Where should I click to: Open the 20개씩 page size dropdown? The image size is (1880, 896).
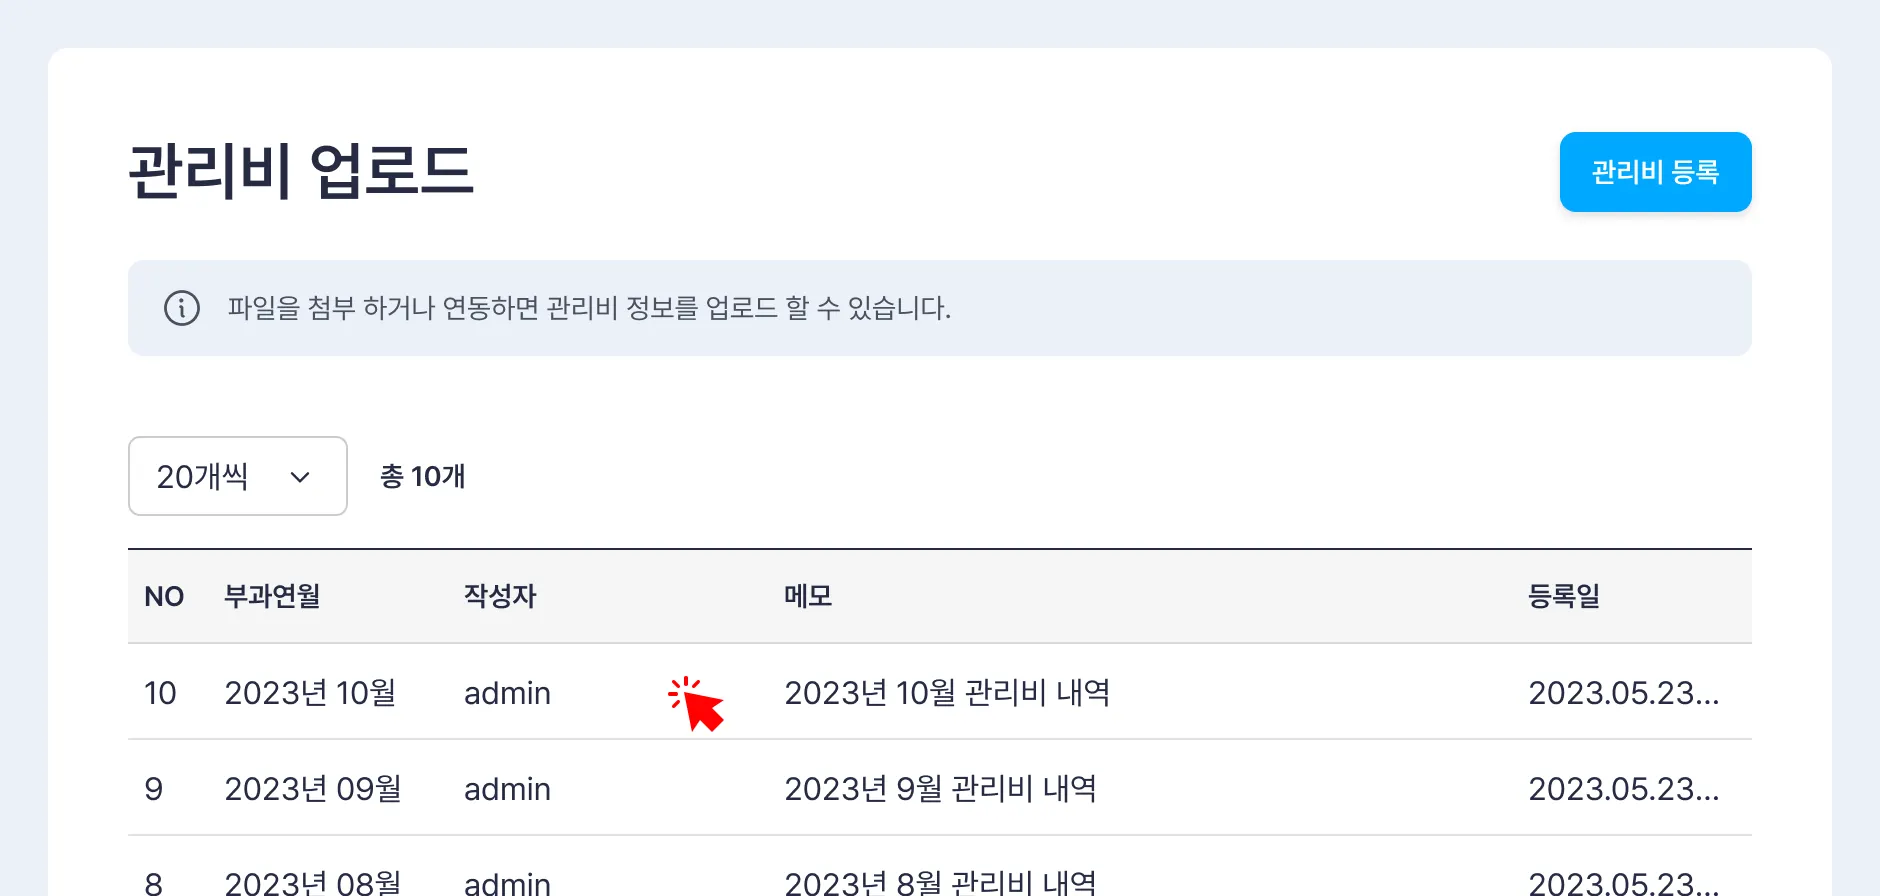(x=237, y=476)
